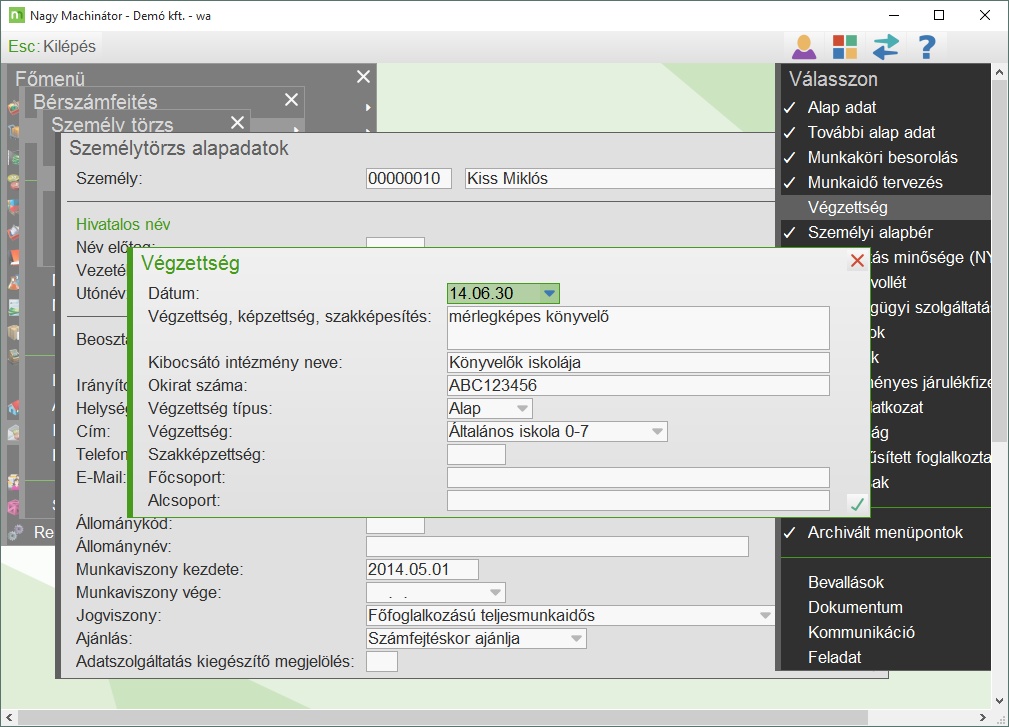Close the Főmenü panel

(364, 77)
